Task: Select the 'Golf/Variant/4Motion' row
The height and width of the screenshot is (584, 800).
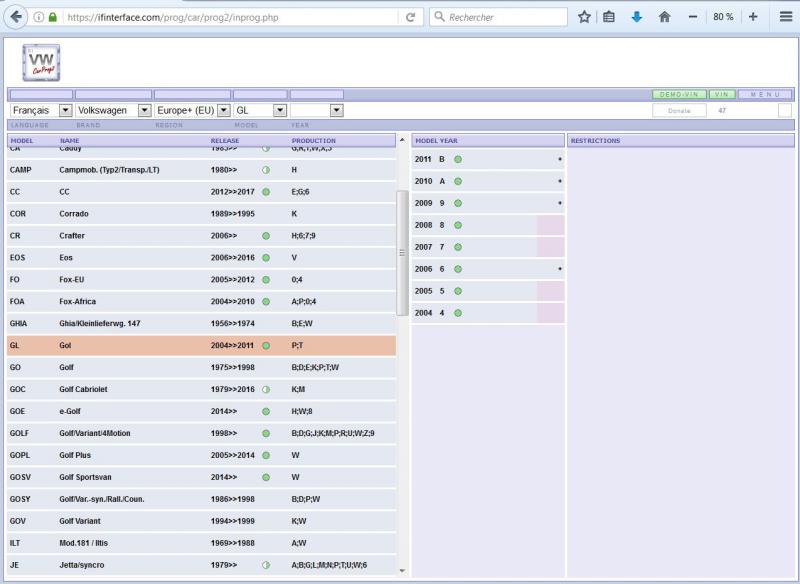Action: 202,433
